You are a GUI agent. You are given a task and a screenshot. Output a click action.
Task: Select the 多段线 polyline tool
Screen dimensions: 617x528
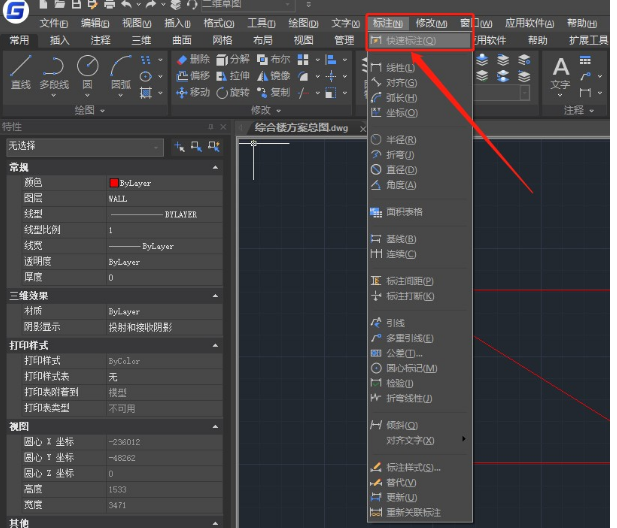[54, 73]
